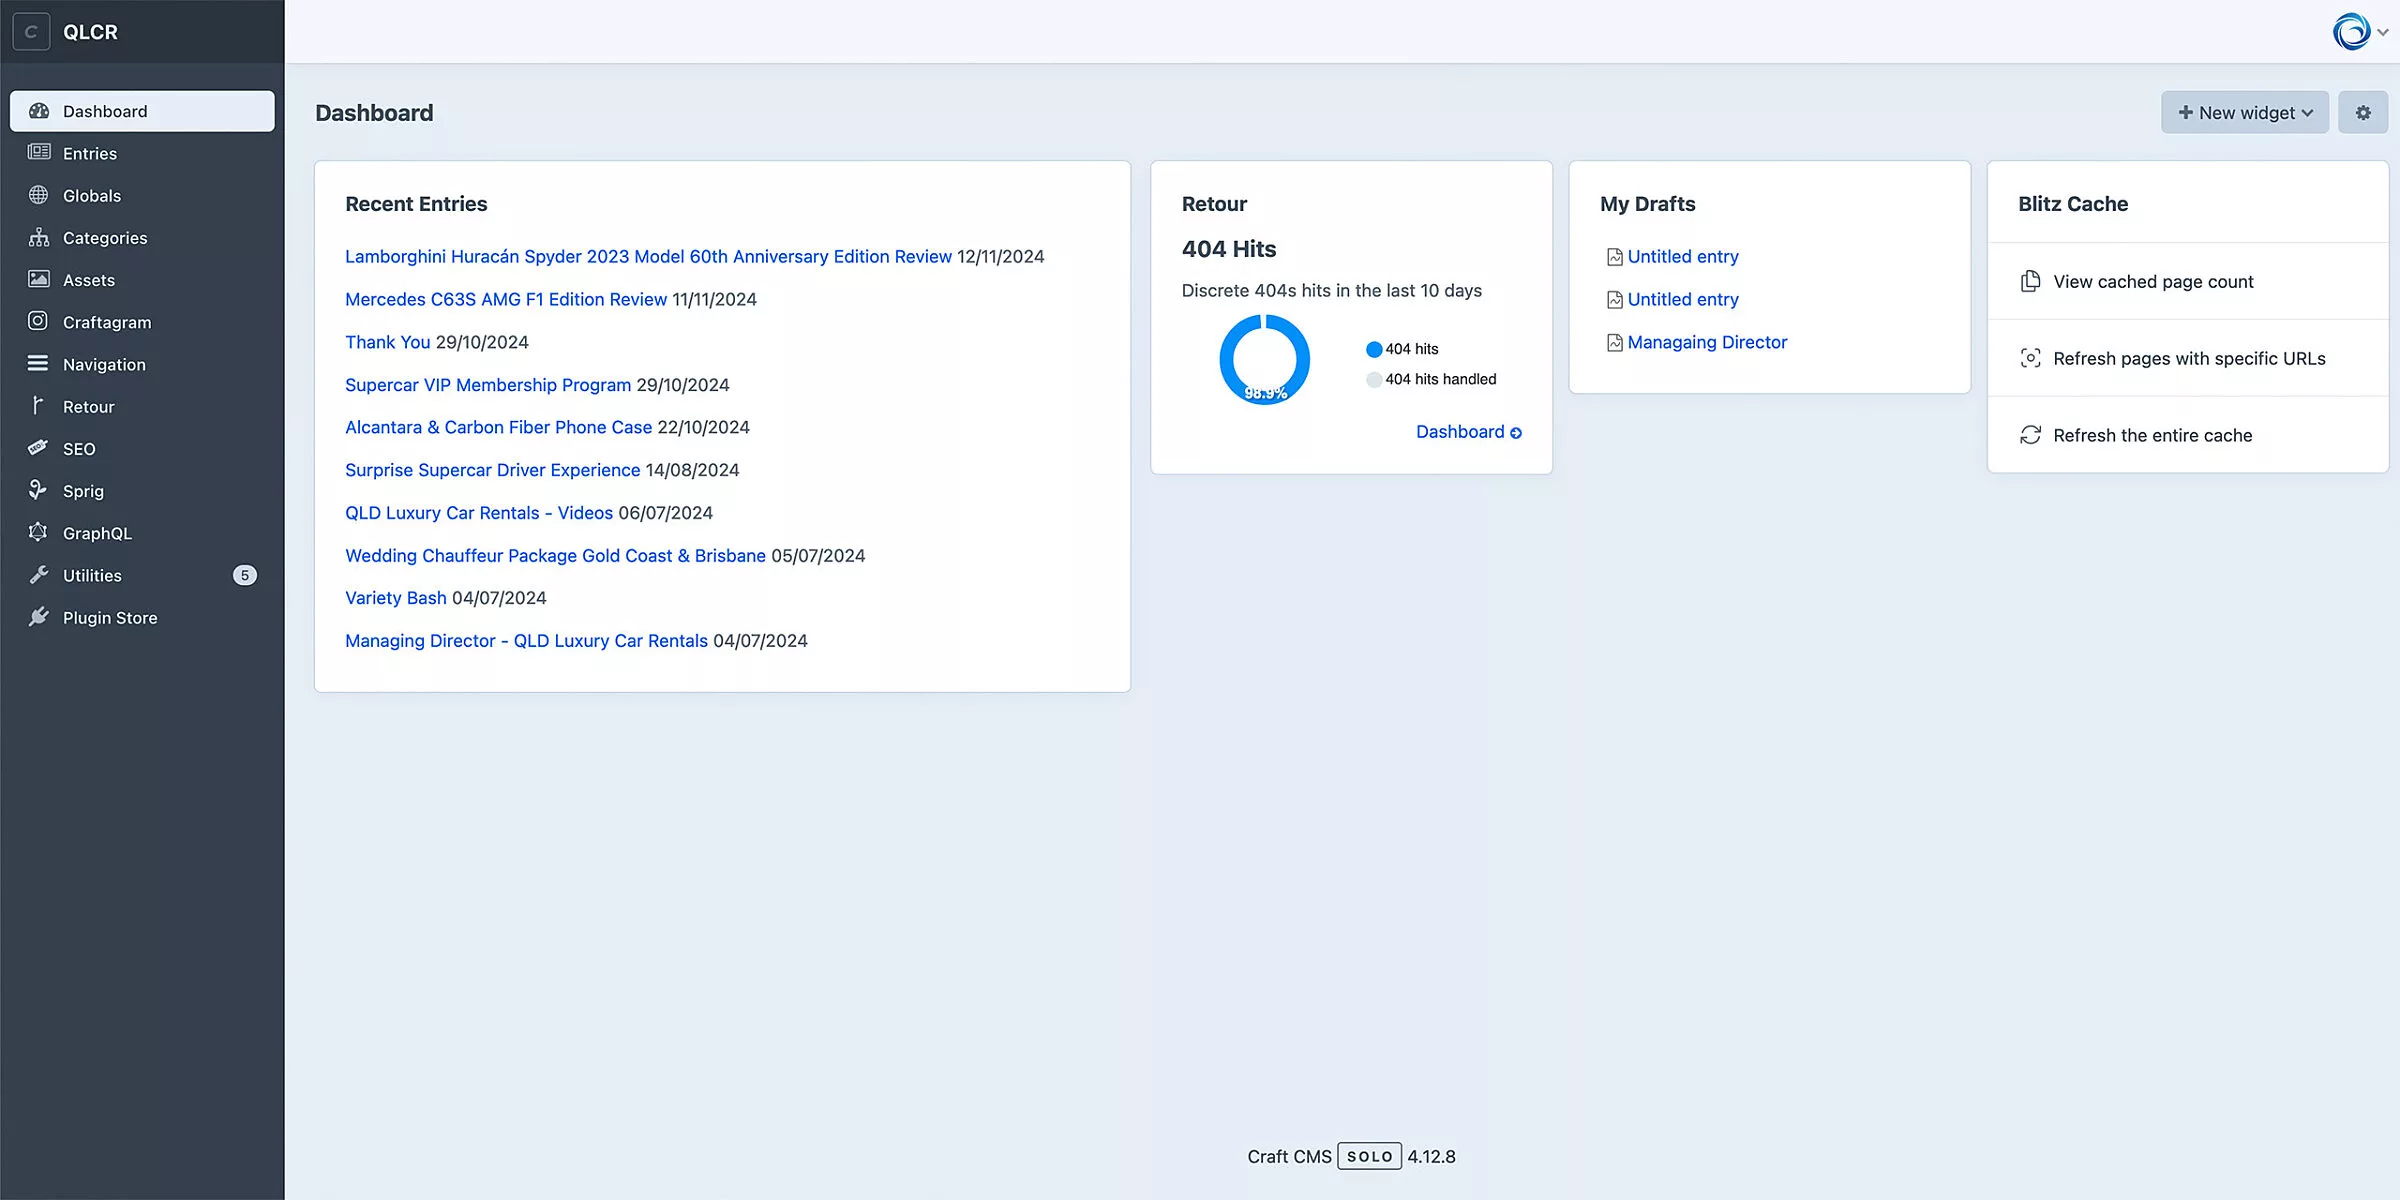Click the Navigation hamburger icon
2400x1200 pixels.
[38, 364]
